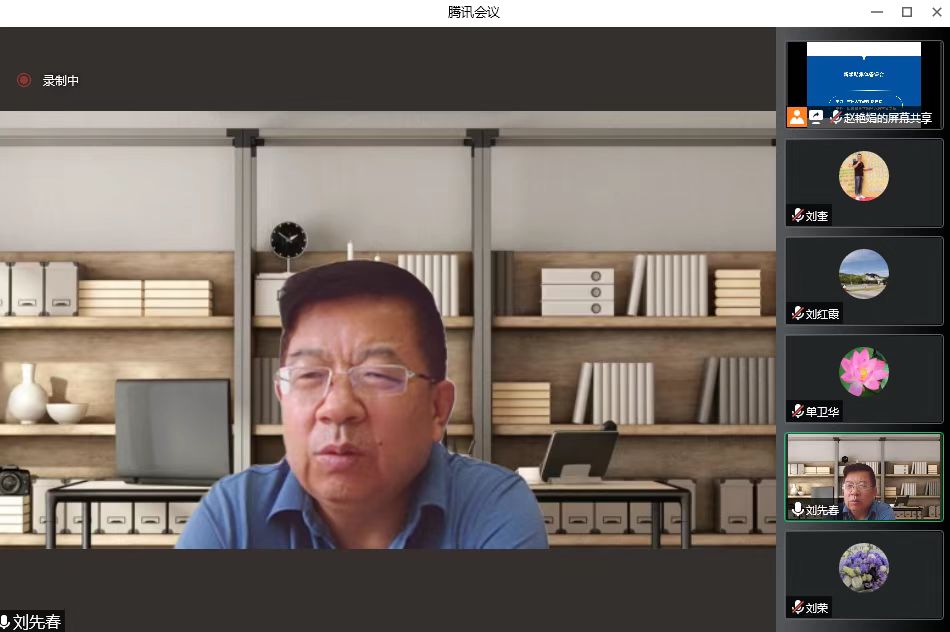Maximize the 腾讯会议 window
The image size is (950, 632).
(x=907, y=12)
